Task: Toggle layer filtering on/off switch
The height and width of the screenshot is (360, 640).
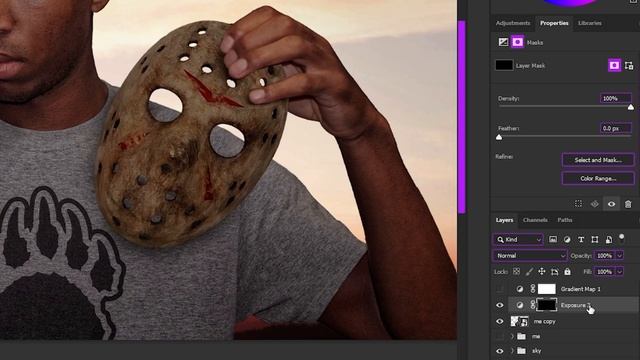Action: click(621, 238)
